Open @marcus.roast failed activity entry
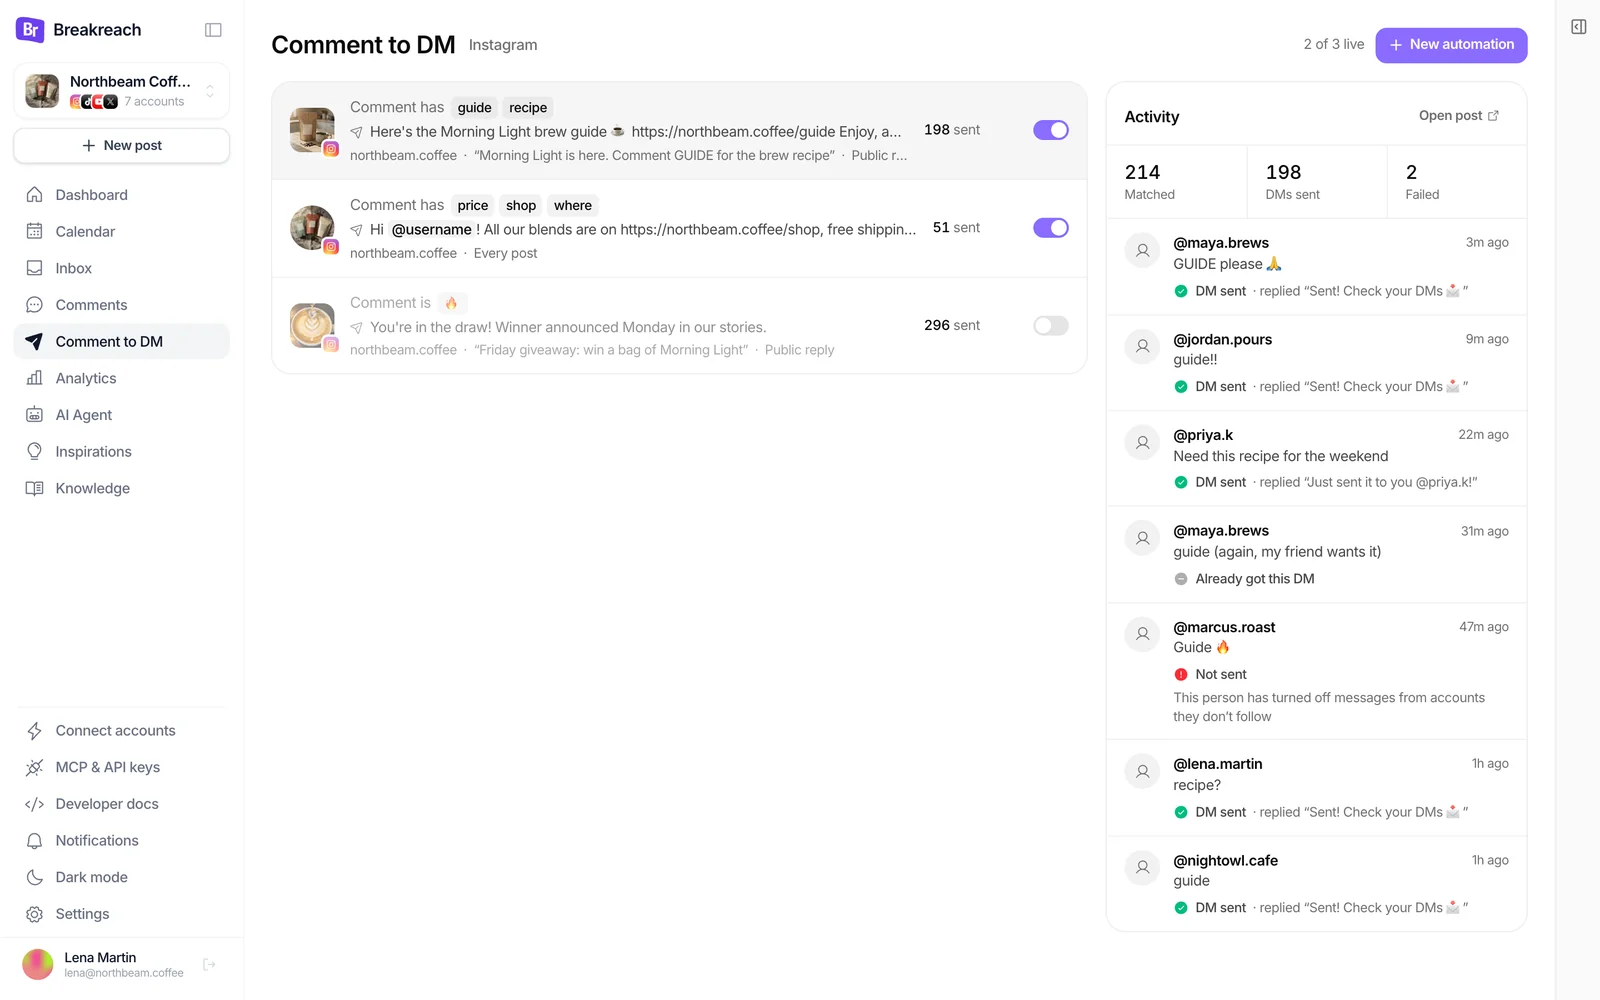1600x1000 pixels. (x=1316, y=671)
